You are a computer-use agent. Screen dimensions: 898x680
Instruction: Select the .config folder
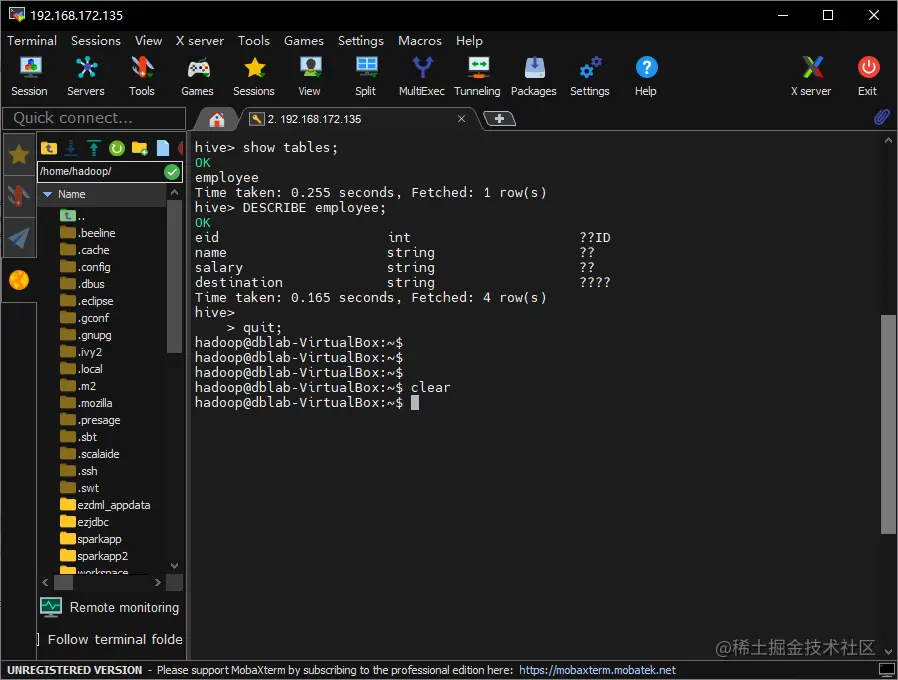85,267
